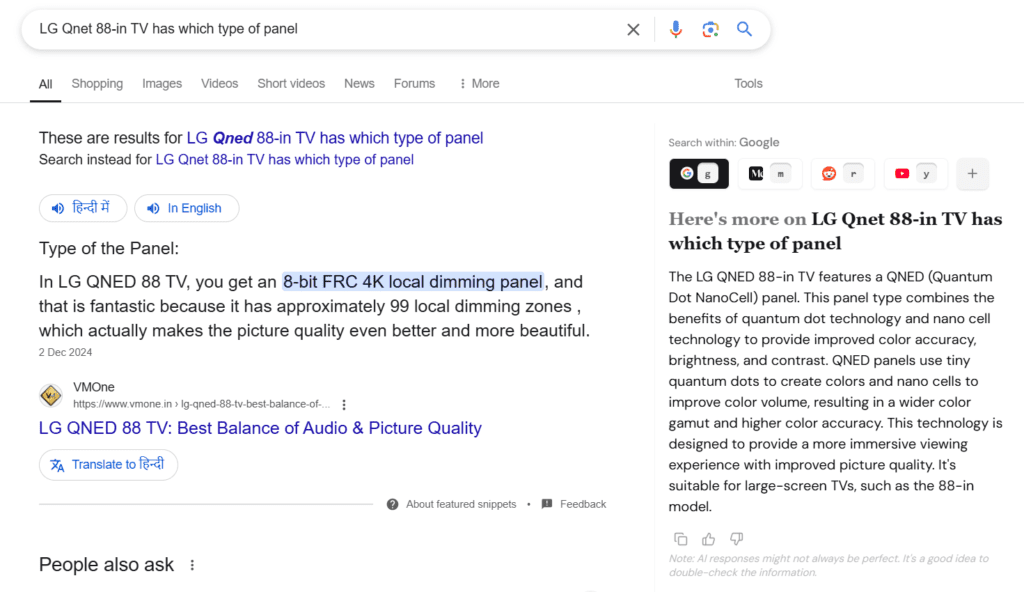
Task: Click the voice search microphone icon
Action: [x=675, y=29]
